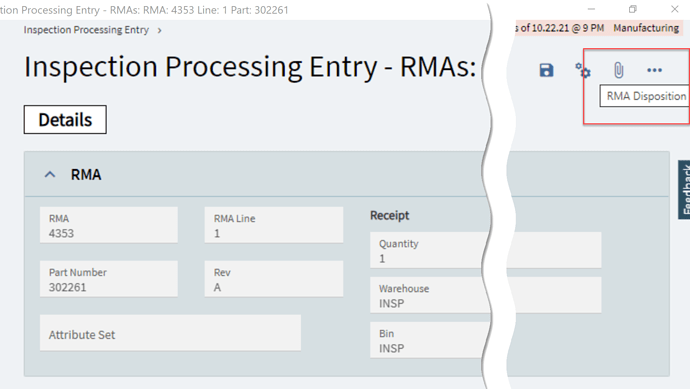The height and width of the screenshot is (389, 690).
Task: Open the Feedback side tab
Action: (x=684, y=189)
